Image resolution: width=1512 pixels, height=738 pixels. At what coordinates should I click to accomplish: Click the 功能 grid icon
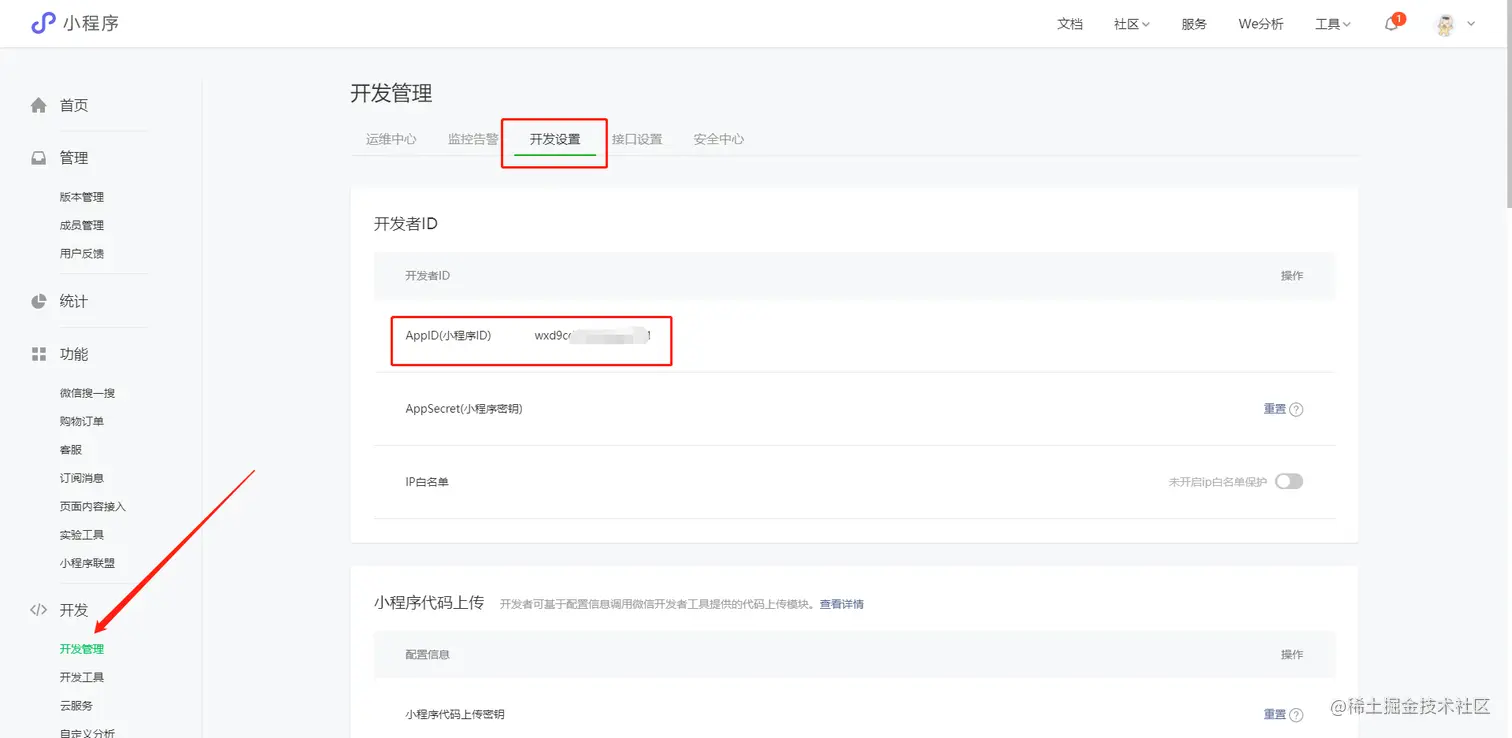pyautogui.click(x=39, y=354)
